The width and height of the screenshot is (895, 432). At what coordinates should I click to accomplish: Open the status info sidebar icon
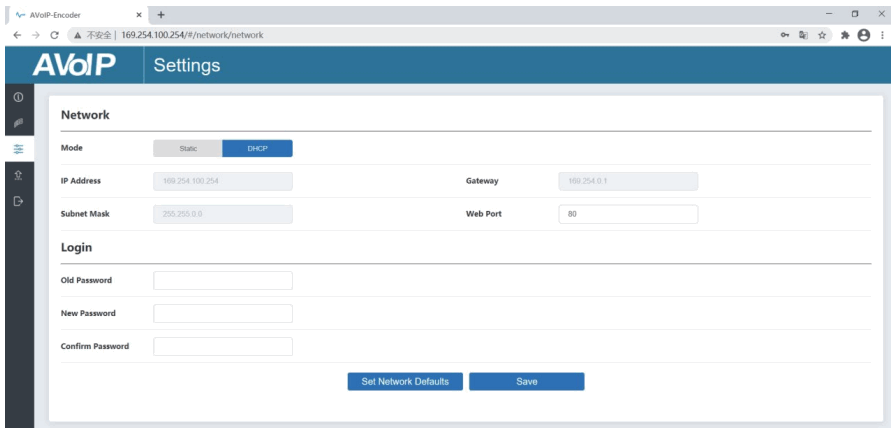[x=18, y=97]
